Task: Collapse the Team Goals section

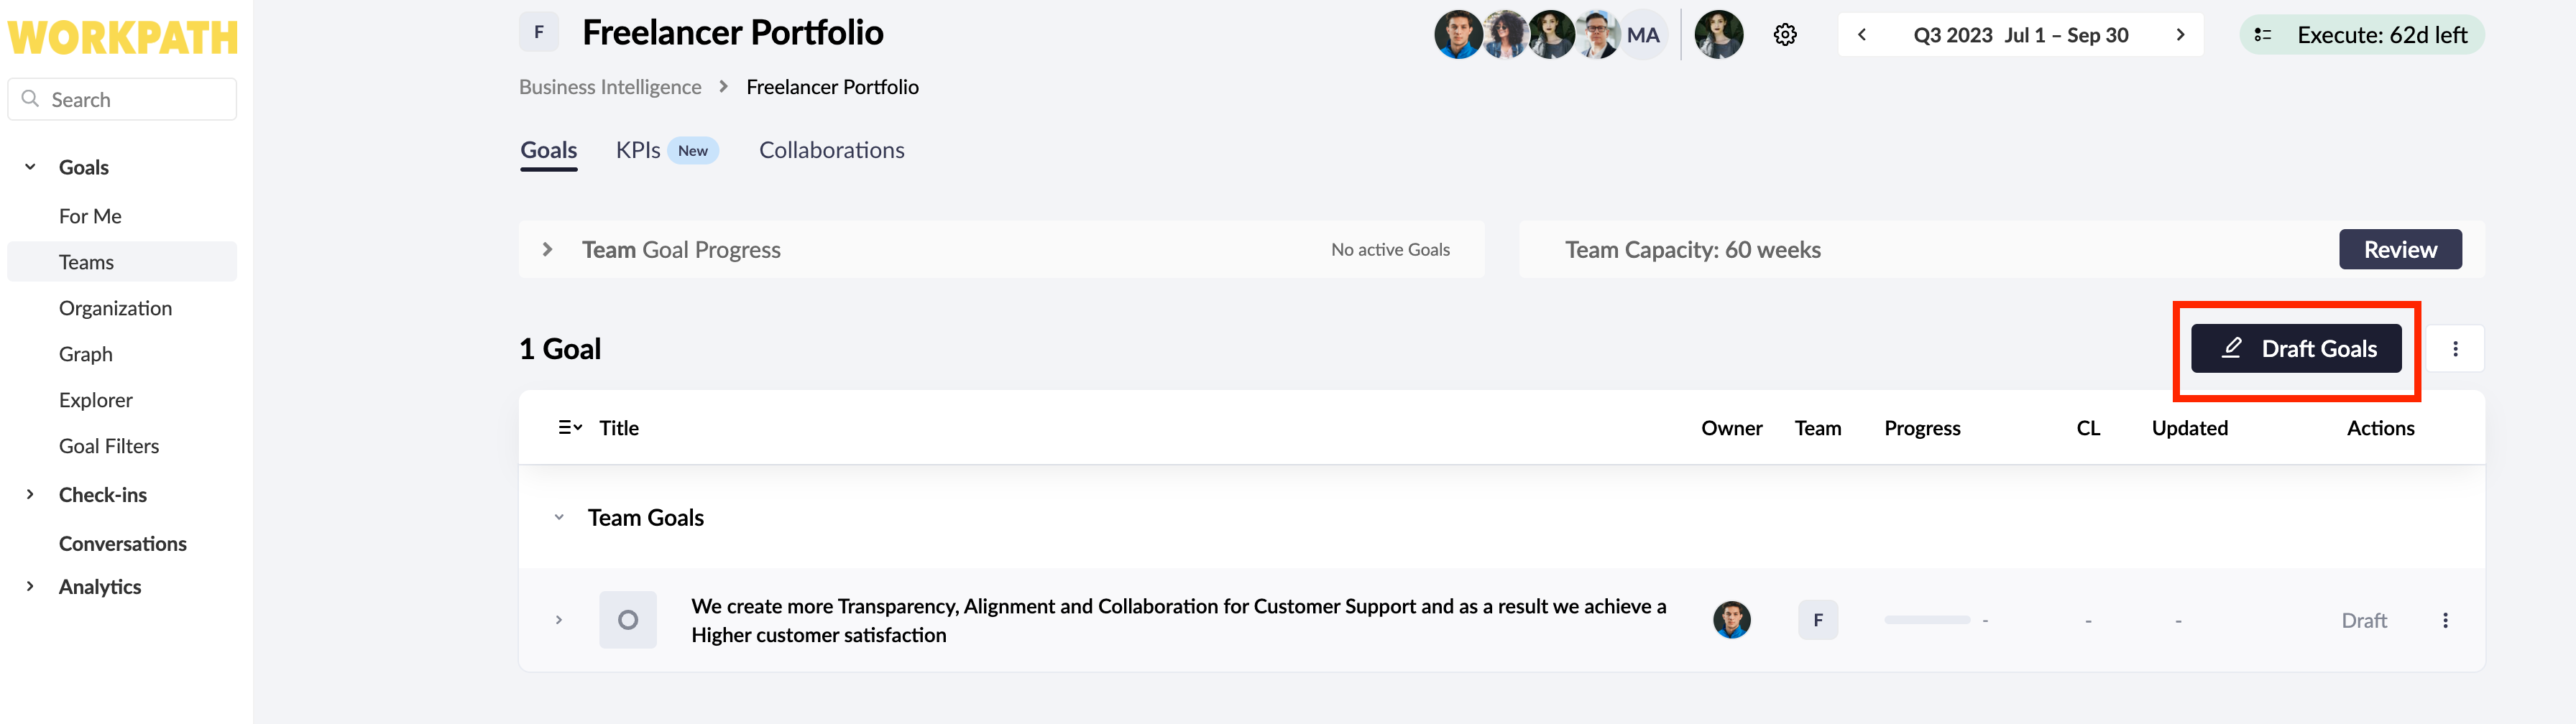Action: (559, 518)
